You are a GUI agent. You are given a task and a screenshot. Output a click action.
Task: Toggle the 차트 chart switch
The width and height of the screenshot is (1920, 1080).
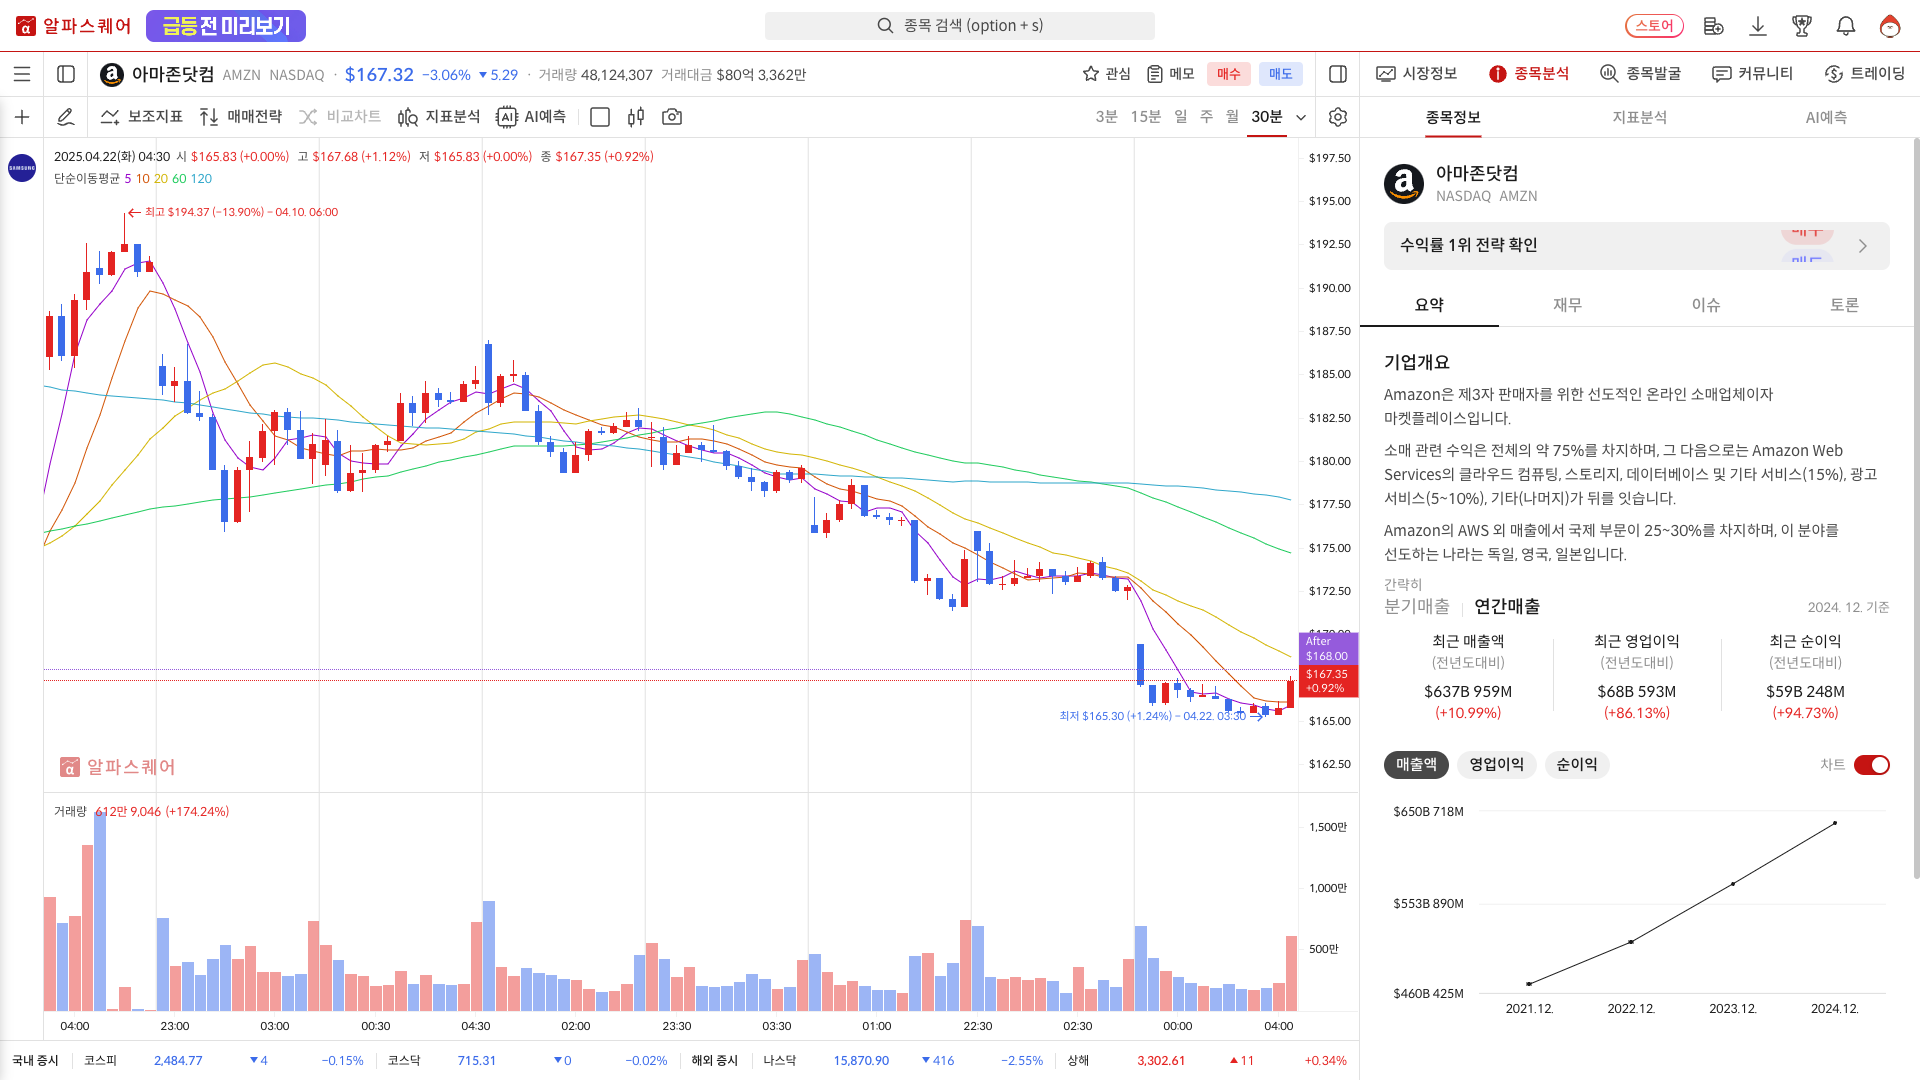click(1872, 765)
